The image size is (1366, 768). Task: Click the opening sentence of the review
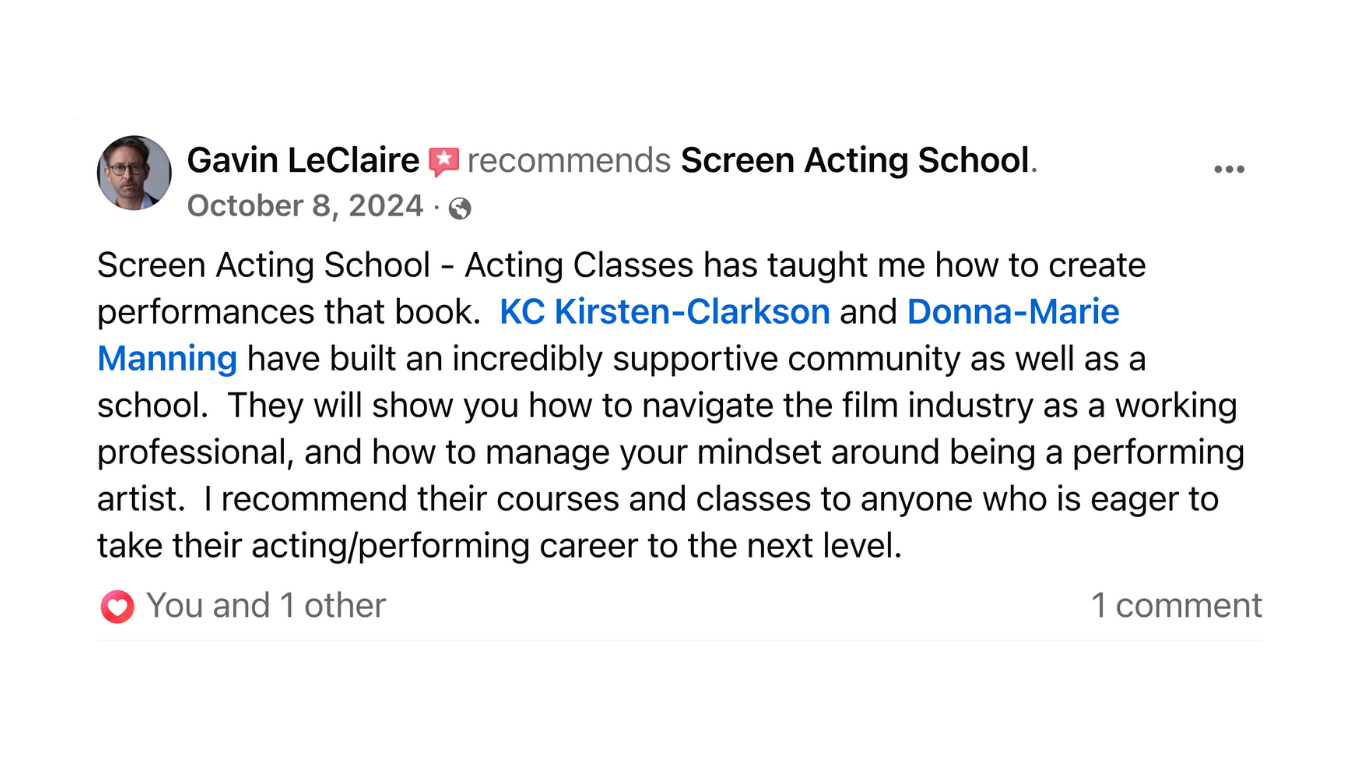click(620, 266)
